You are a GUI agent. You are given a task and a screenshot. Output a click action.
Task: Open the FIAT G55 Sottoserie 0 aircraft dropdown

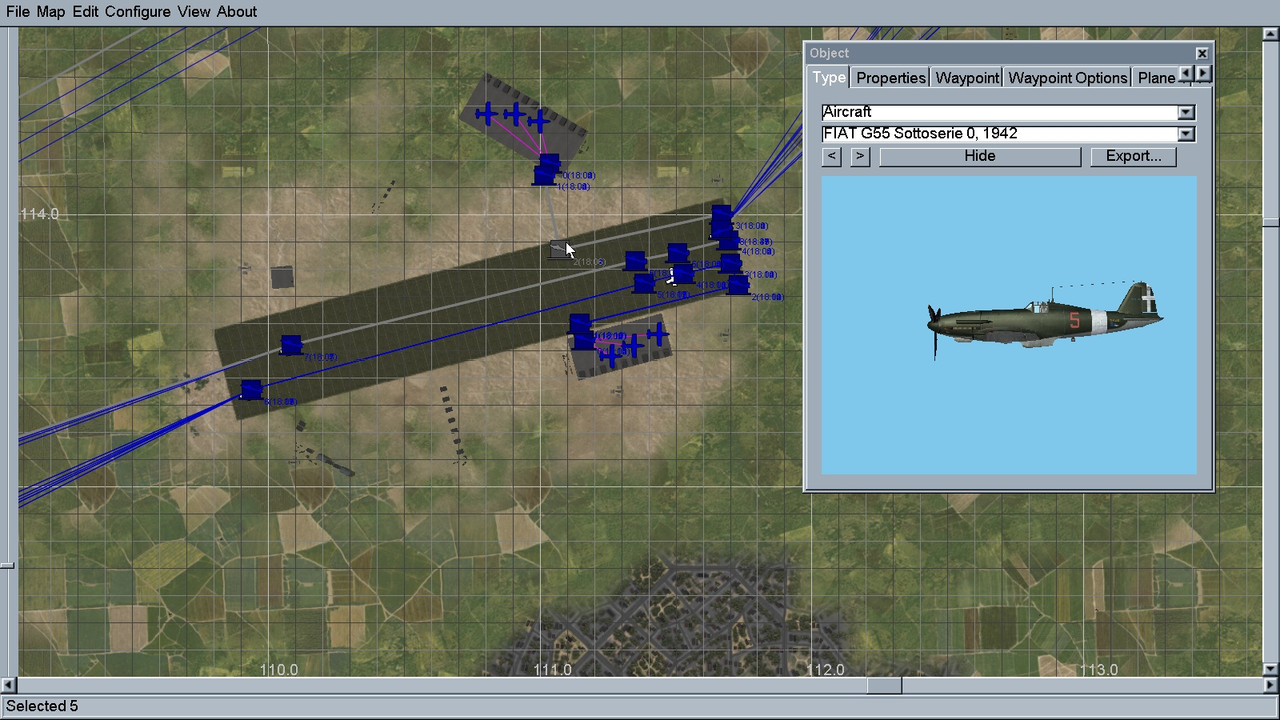click(x=1186, y=134)
